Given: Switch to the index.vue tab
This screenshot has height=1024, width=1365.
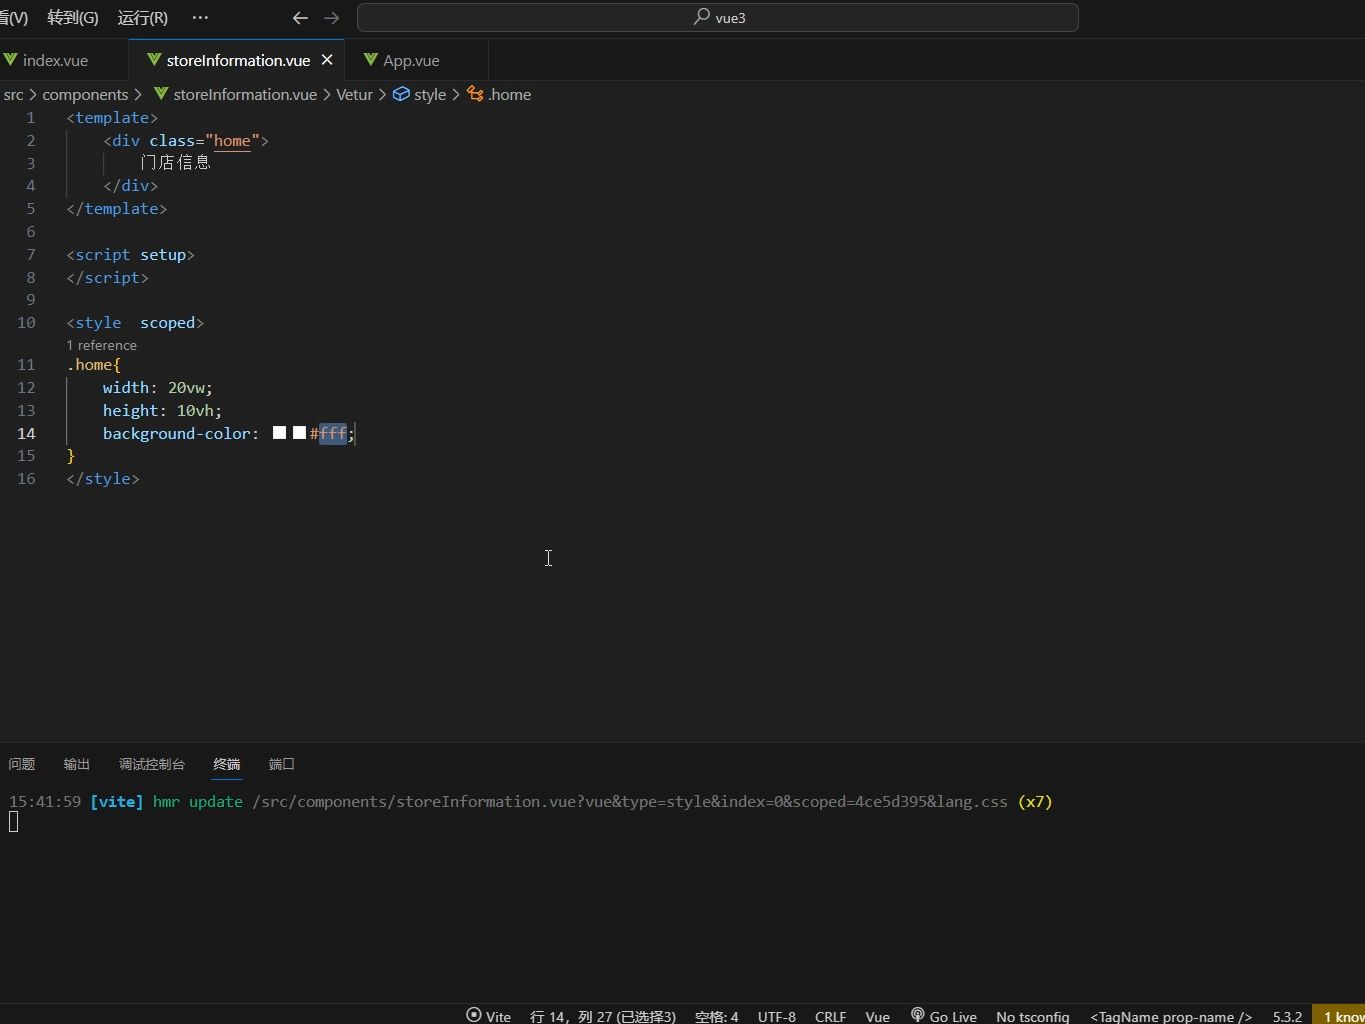Looking at the screenshot, I should pos(55,60).
